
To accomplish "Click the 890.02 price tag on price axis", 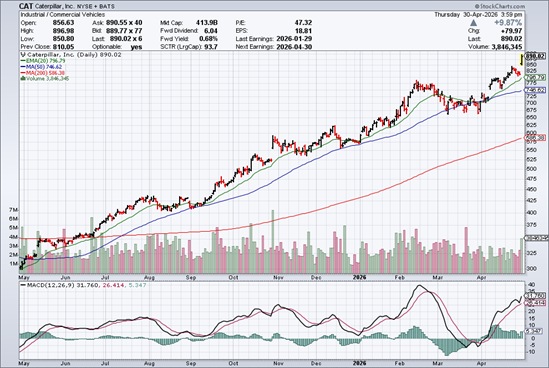I will tap(536, 56).
